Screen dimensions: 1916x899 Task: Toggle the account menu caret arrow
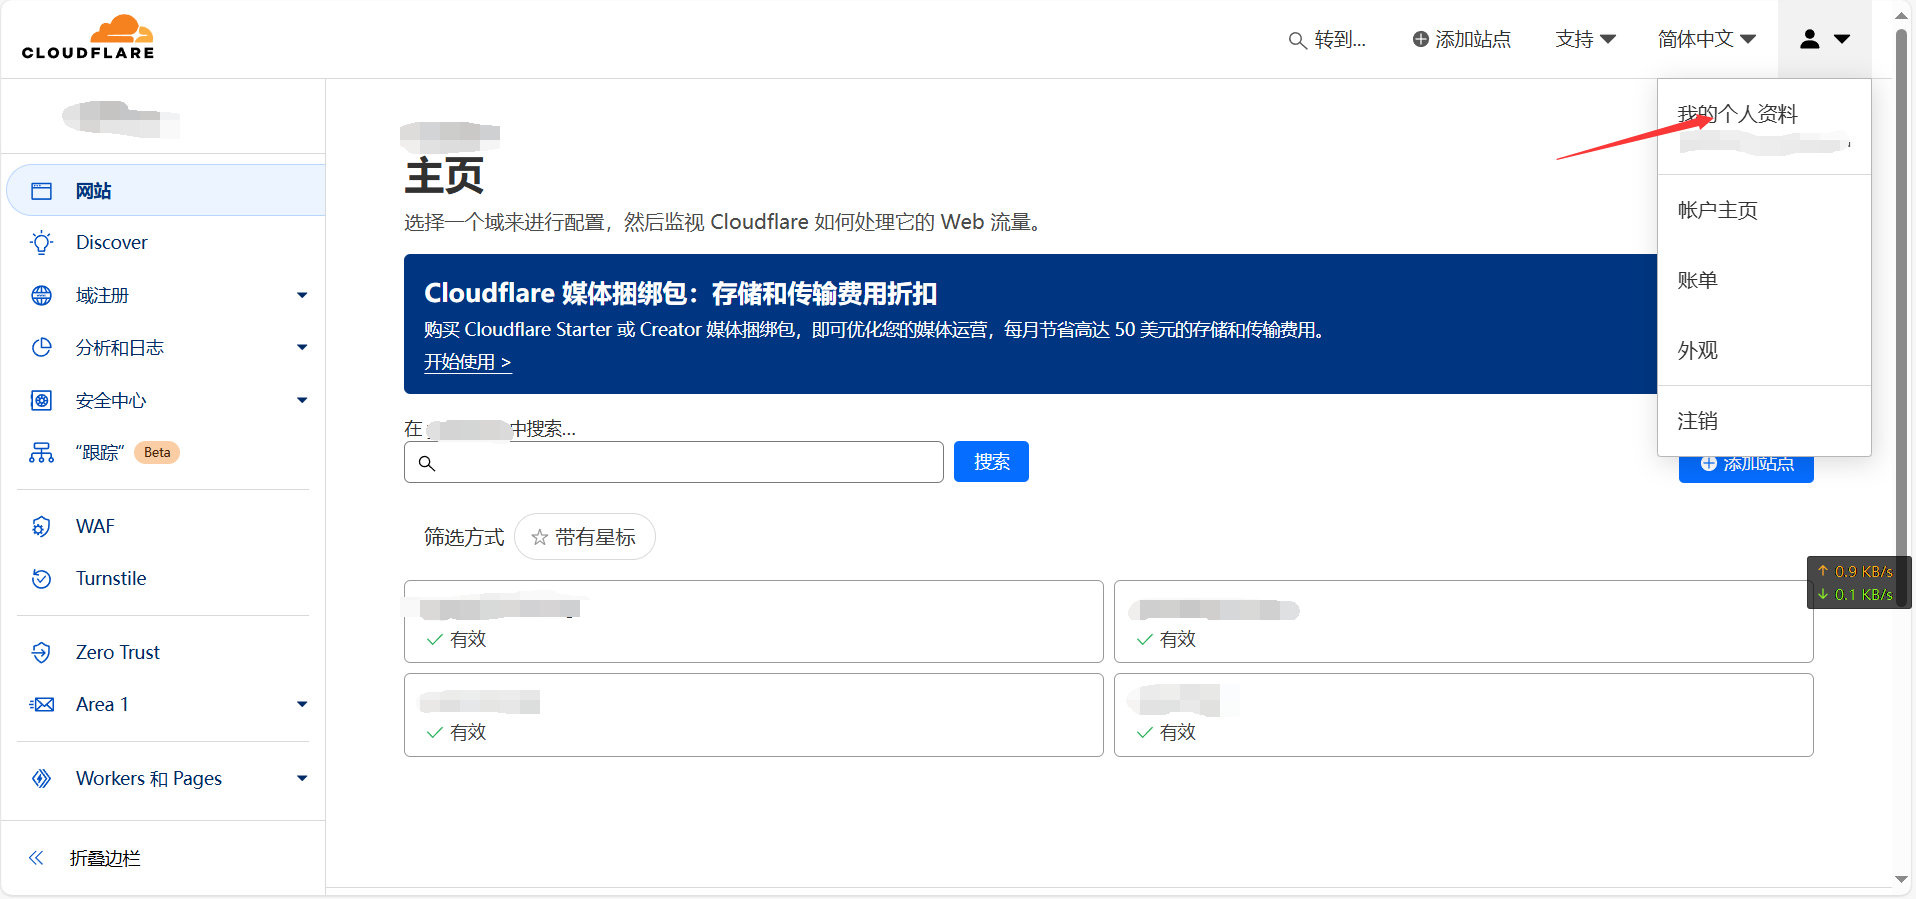(x=1842, y=39)
